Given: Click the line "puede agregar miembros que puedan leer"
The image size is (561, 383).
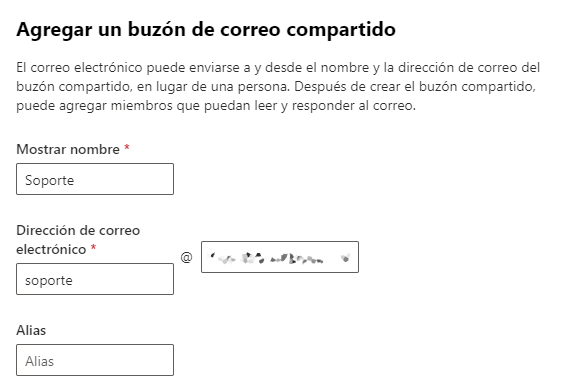Looking at the screenshot, I should (x=216, y=106).
